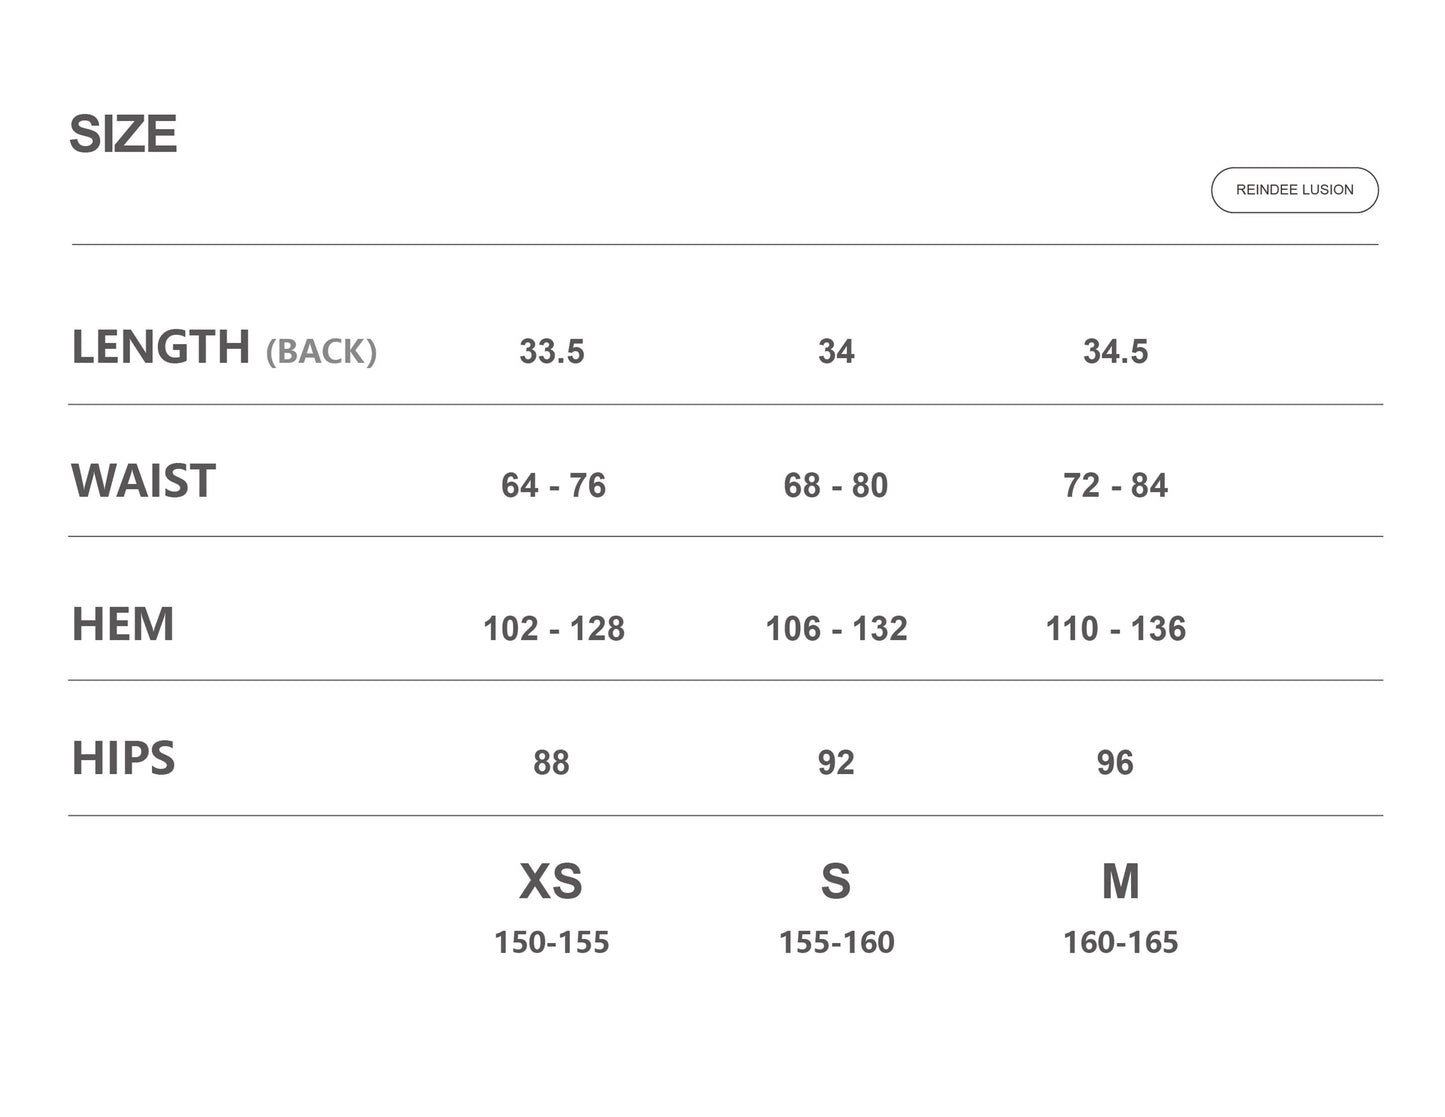1445x1117 pixels.
Task: Click waist value 72 - 84
Action: (1115, 485)
